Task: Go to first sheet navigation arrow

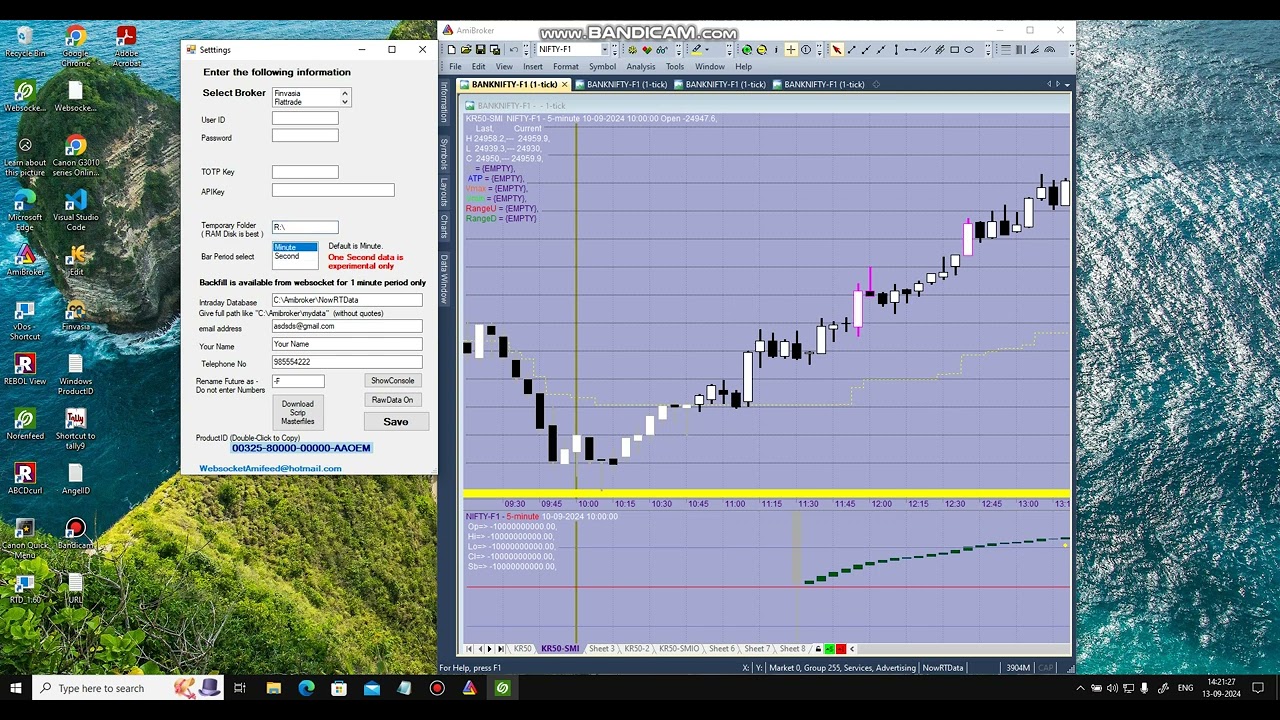Action: (469, 649)
